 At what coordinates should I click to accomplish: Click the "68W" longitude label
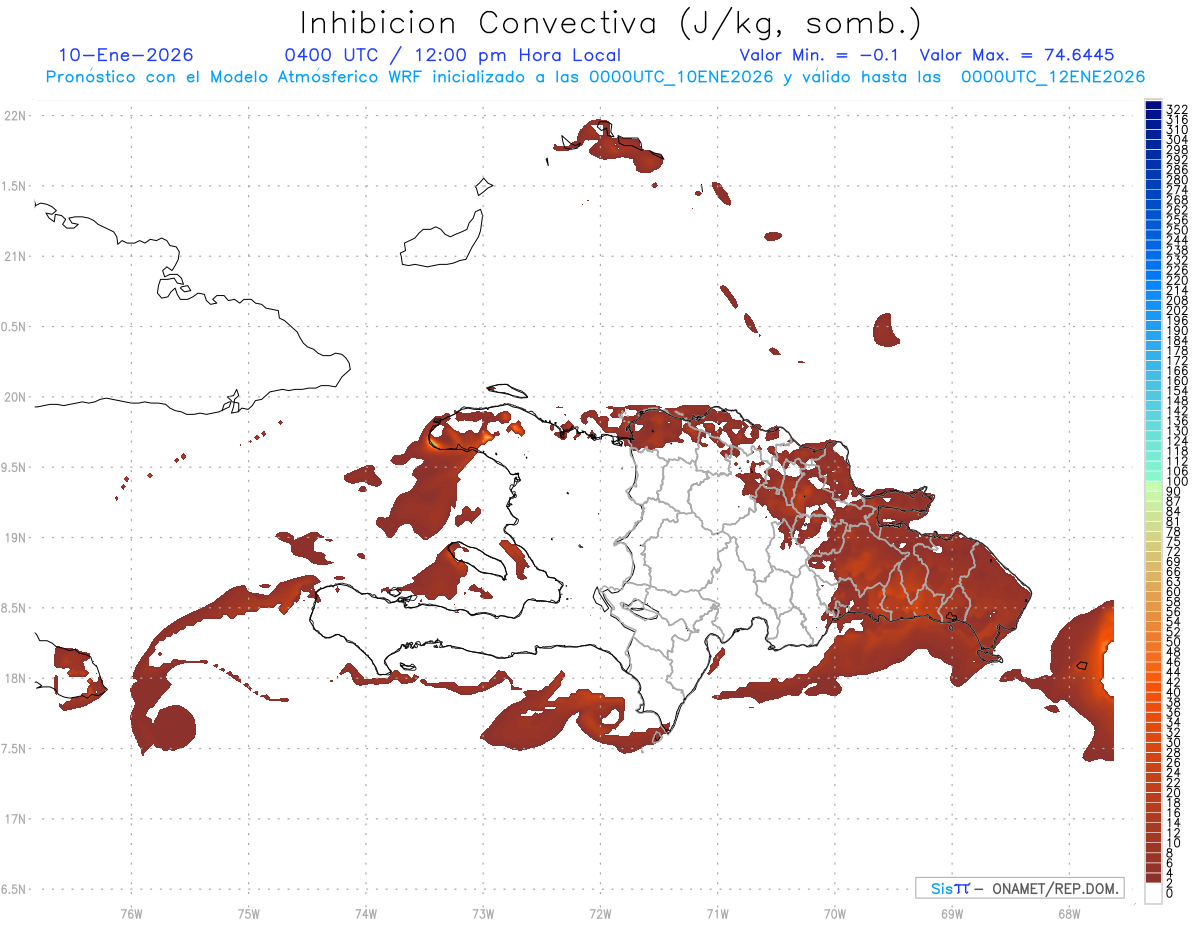pos(1069,913)
